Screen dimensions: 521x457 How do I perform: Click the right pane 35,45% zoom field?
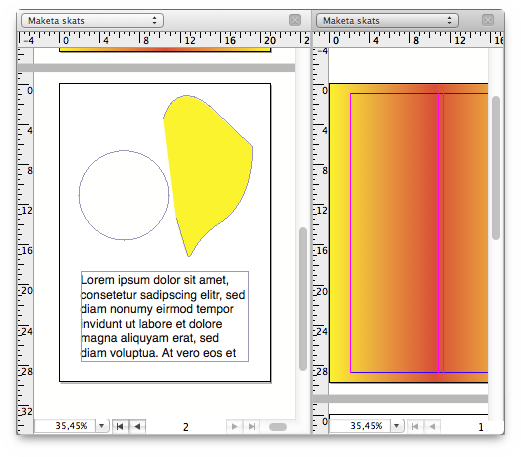tap(360, 426)
